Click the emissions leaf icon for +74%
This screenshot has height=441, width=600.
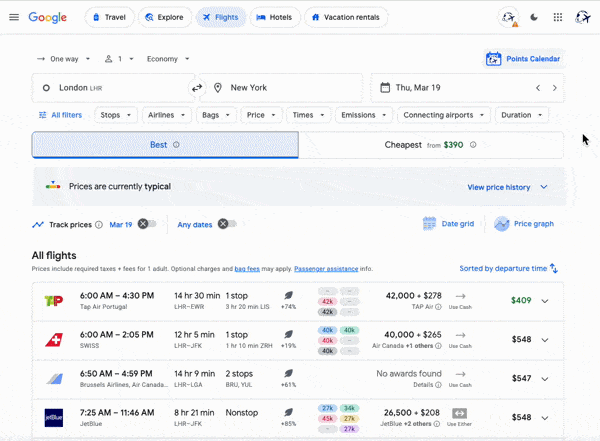tap(289, 296)
